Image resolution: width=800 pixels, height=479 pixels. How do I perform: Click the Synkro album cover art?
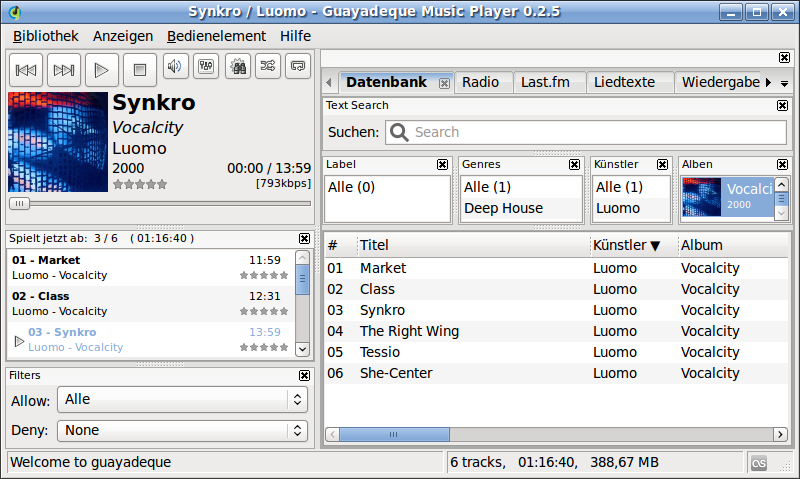coord(58,142)
